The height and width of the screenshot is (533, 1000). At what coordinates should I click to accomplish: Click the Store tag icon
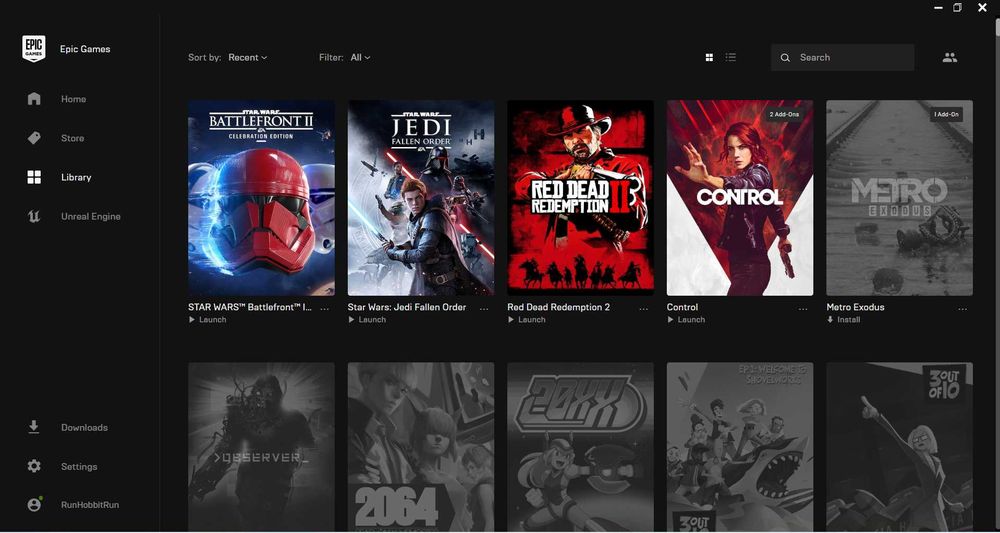click(34, 138)
